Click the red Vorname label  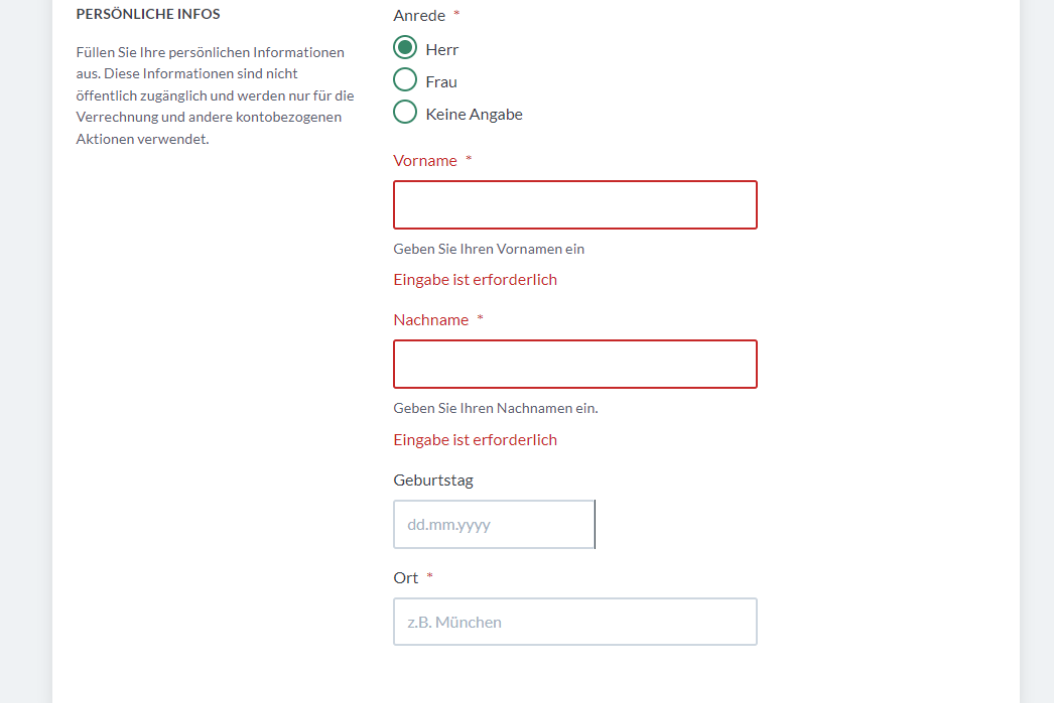click(425, 161)
